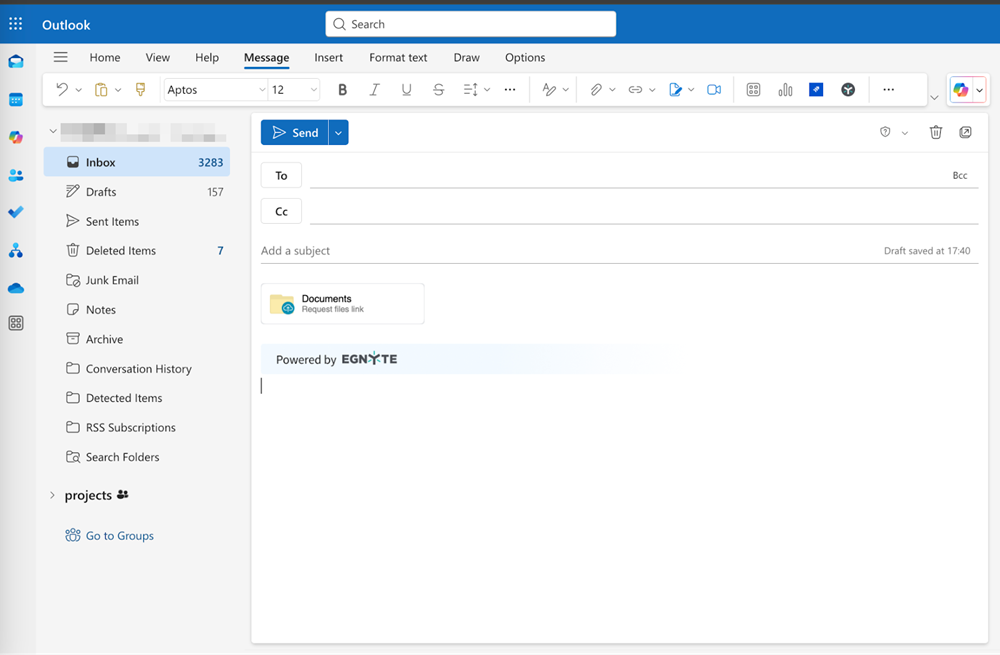Open the Polls bar chart icon
The image size is (1000, 655).
(785, 90)
